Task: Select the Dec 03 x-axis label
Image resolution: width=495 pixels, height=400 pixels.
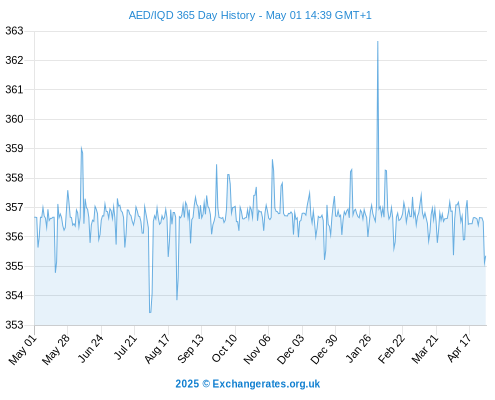Action: pyautogui.click(x=290, y=349)
